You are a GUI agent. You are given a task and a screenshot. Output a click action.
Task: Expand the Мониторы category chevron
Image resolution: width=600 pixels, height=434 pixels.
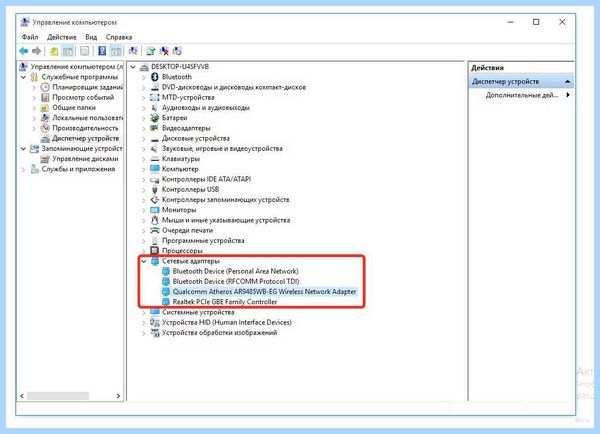pyautogui.click(x=144, y=210)
